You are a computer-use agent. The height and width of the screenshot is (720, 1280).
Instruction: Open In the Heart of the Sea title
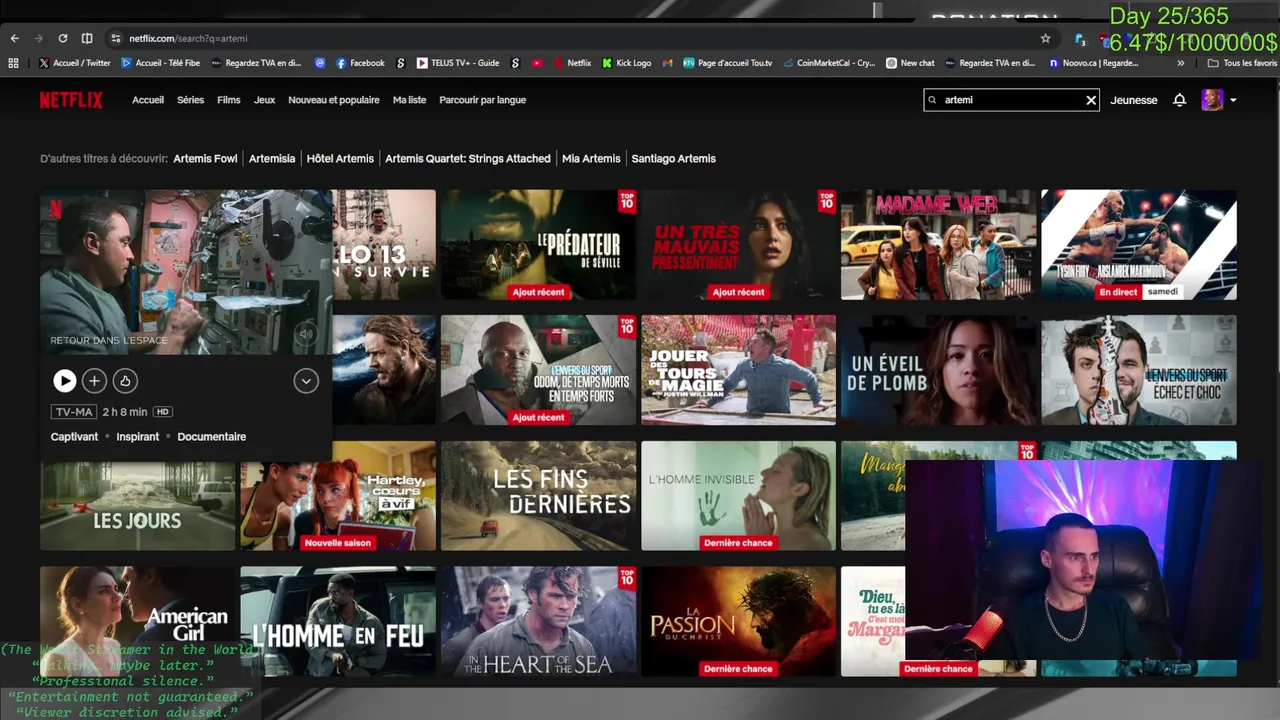538,621
